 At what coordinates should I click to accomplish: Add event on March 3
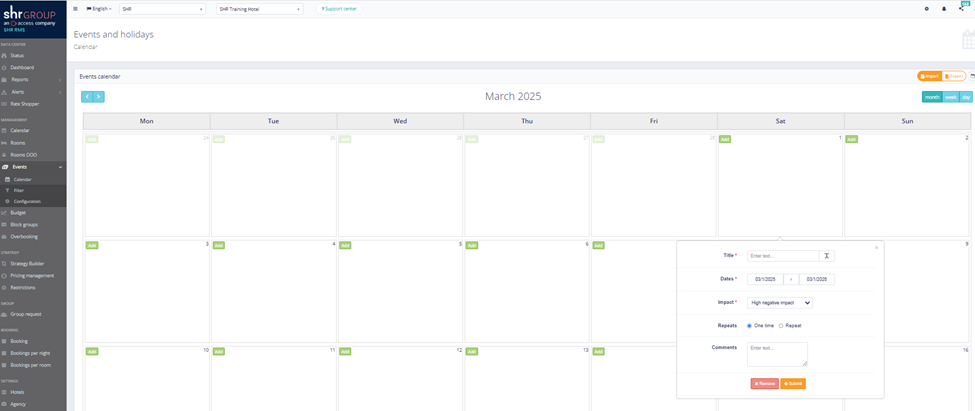click(x=92, y=246)
